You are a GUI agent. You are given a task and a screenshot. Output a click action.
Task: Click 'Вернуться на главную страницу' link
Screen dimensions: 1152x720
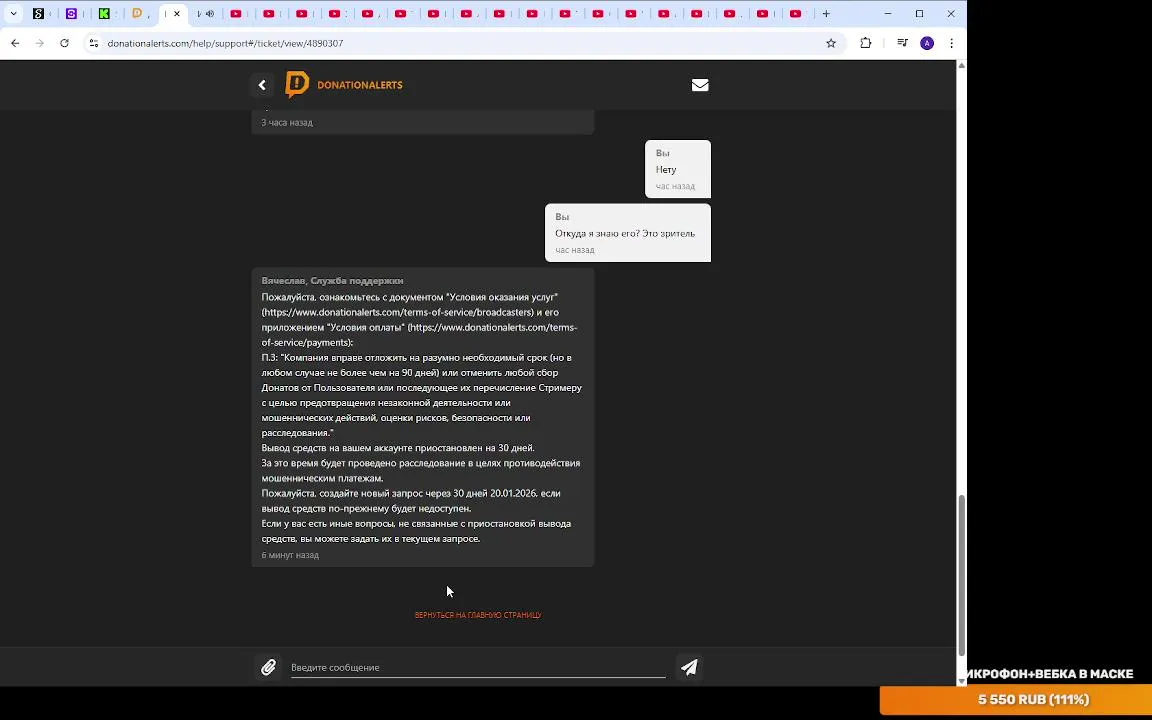click(x=478, y=615)
